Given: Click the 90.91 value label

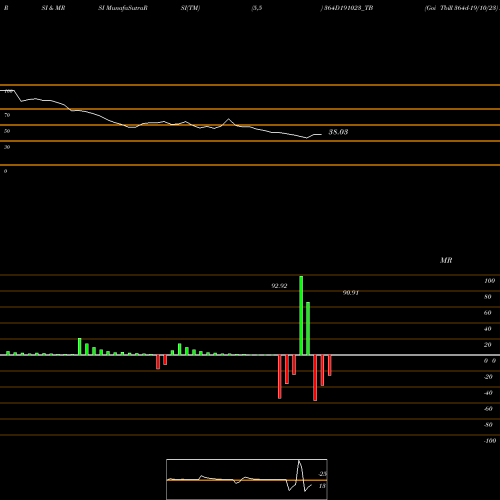Looking at the screenshot, I should 351,293.
